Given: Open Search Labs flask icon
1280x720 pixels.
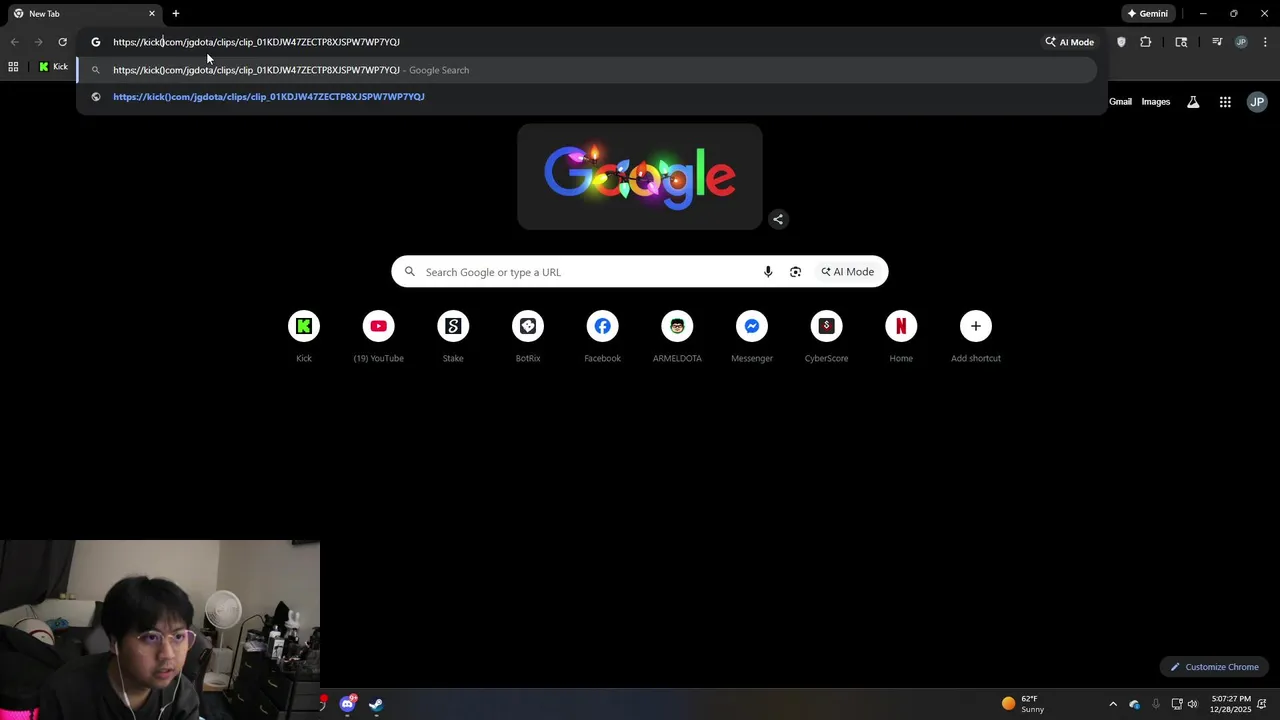Looking at the screenshot, I should [x=1193, y=102].
